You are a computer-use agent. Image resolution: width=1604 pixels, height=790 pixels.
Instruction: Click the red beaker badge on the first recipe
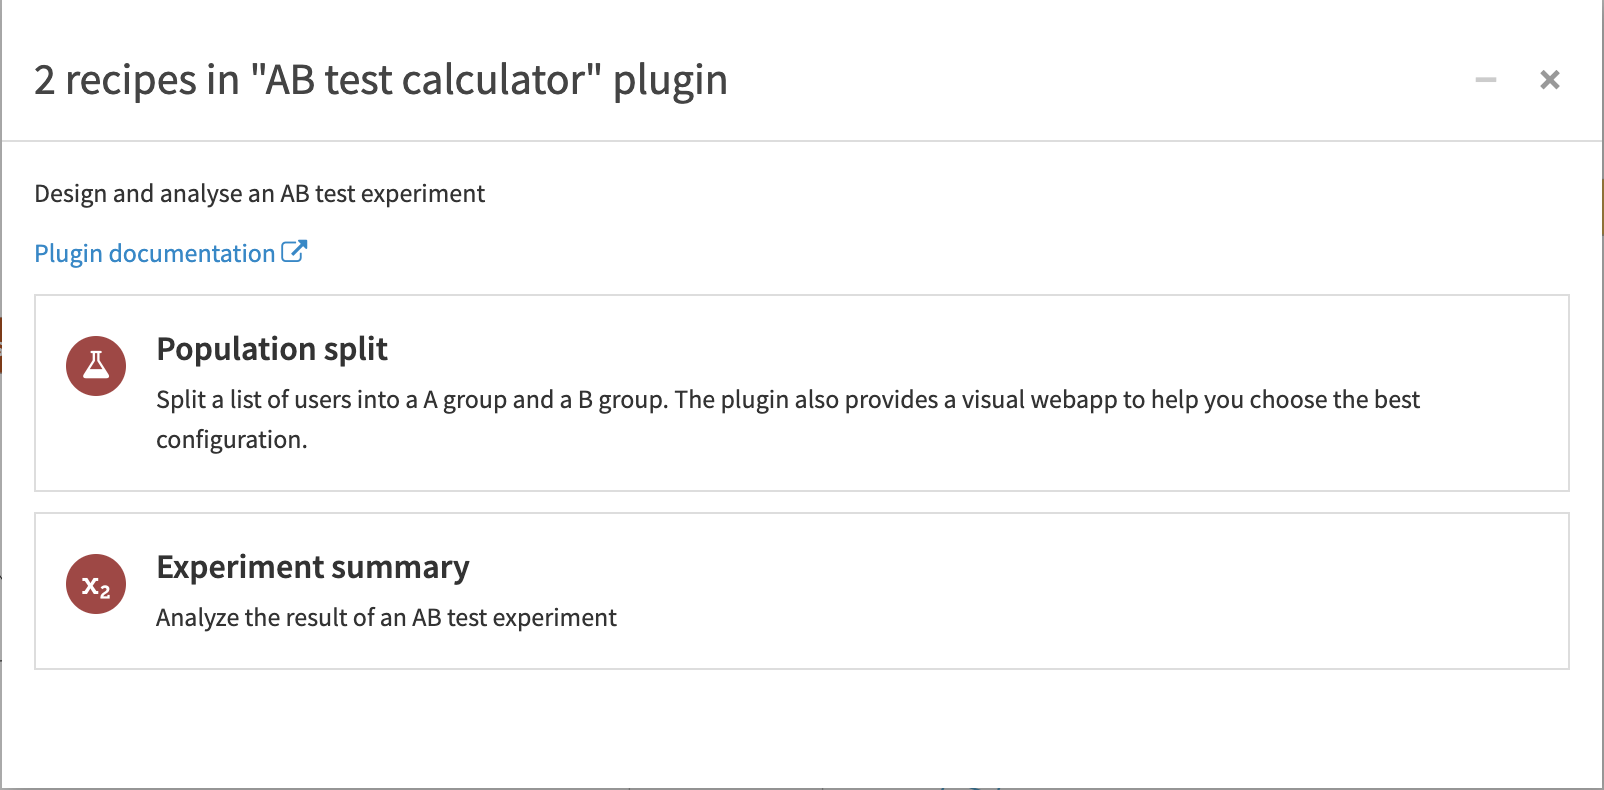coord(95,366)
